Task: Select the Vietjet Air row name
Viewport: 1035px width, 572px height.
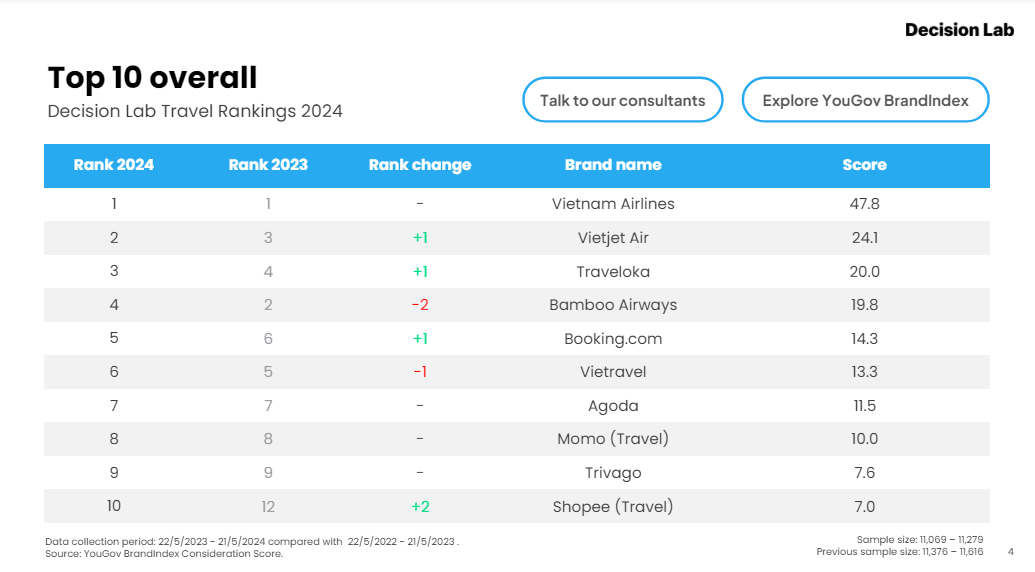Action: click(x=613, y=238)
